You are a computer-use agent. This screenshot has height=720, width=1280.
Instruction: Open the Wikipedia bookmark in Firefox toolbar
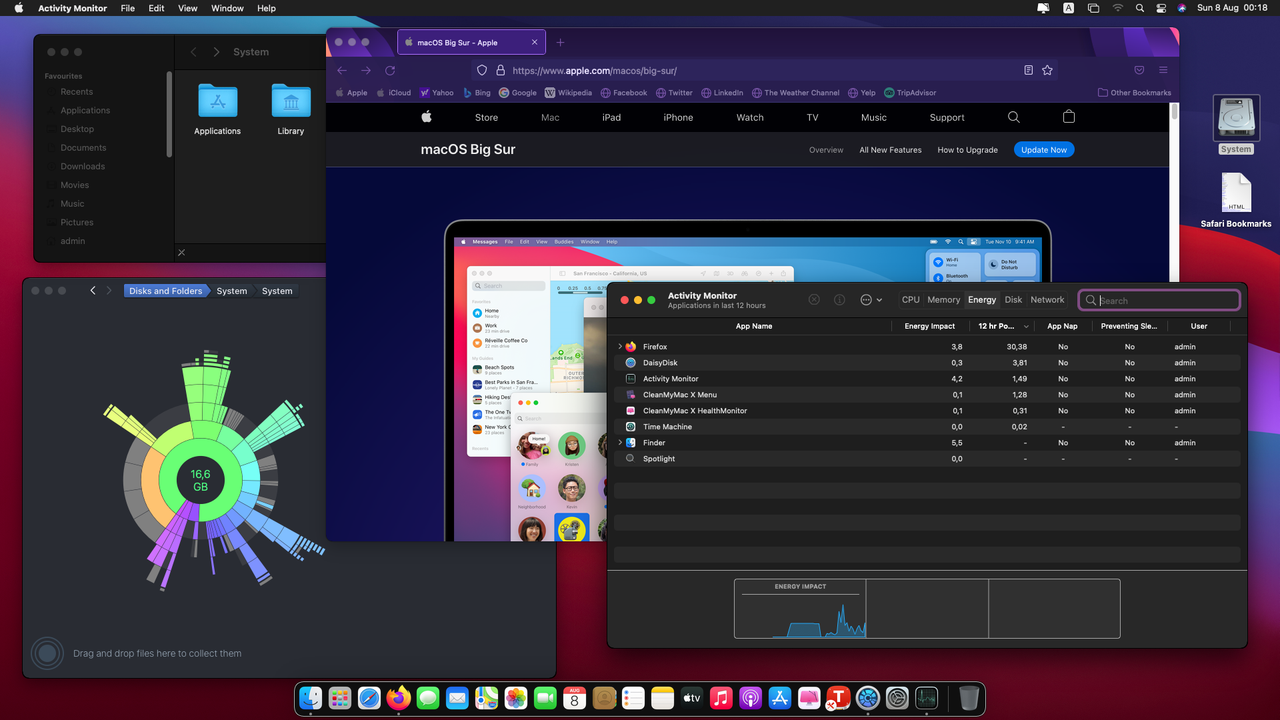pyautogui.click(x=568, y=93)
